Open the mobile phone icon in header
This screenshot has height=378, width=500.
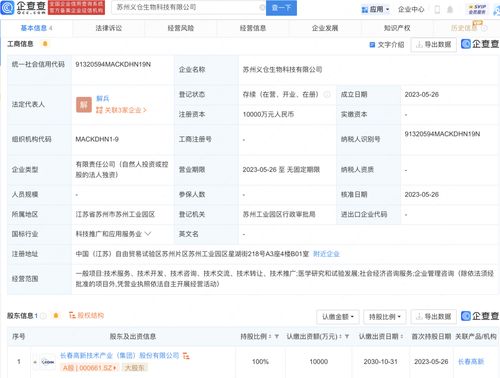coord(437,9)
